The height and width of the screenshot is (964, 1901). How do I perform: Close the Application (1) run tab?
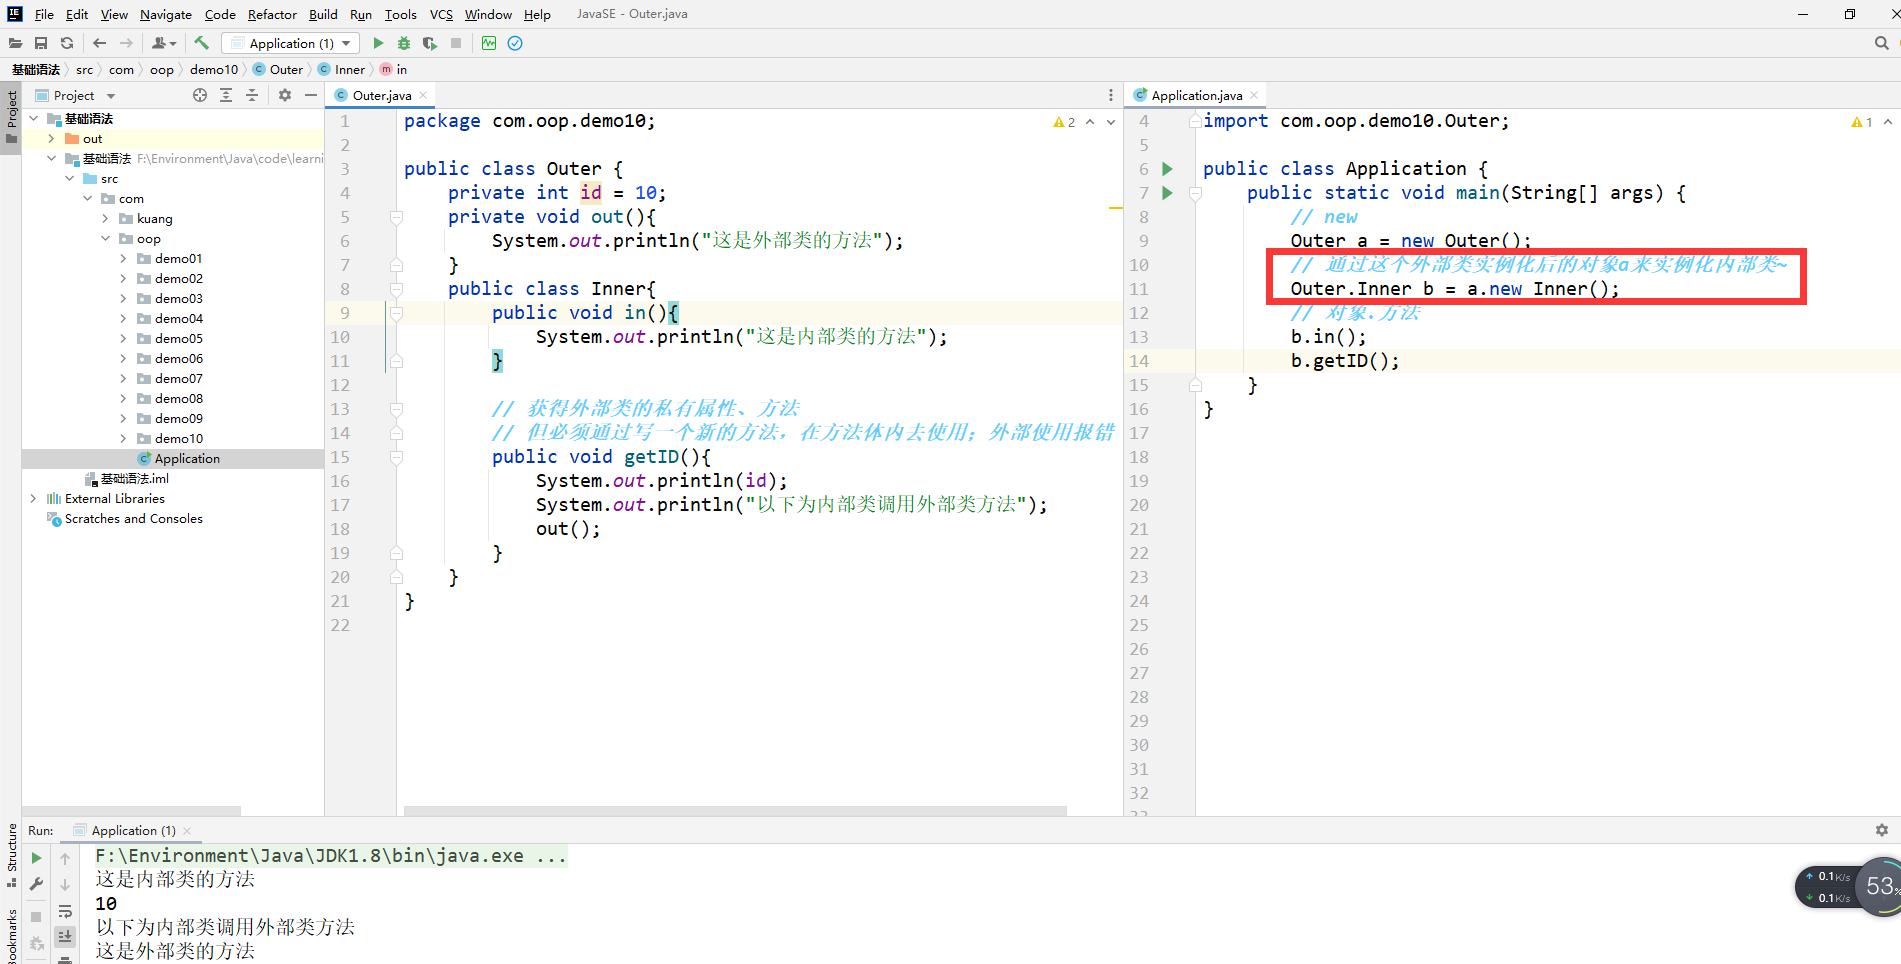tap(187, 831)
